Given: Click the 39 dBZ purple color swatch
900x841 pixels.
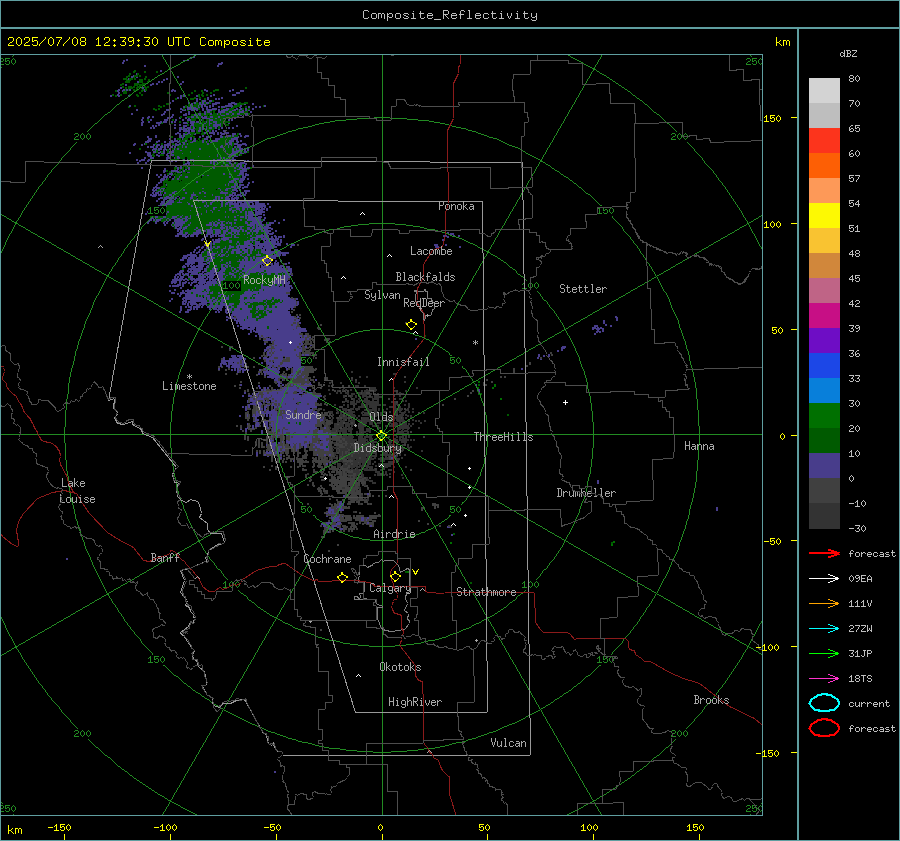Looking at the screenshot, I should point(824,341).
